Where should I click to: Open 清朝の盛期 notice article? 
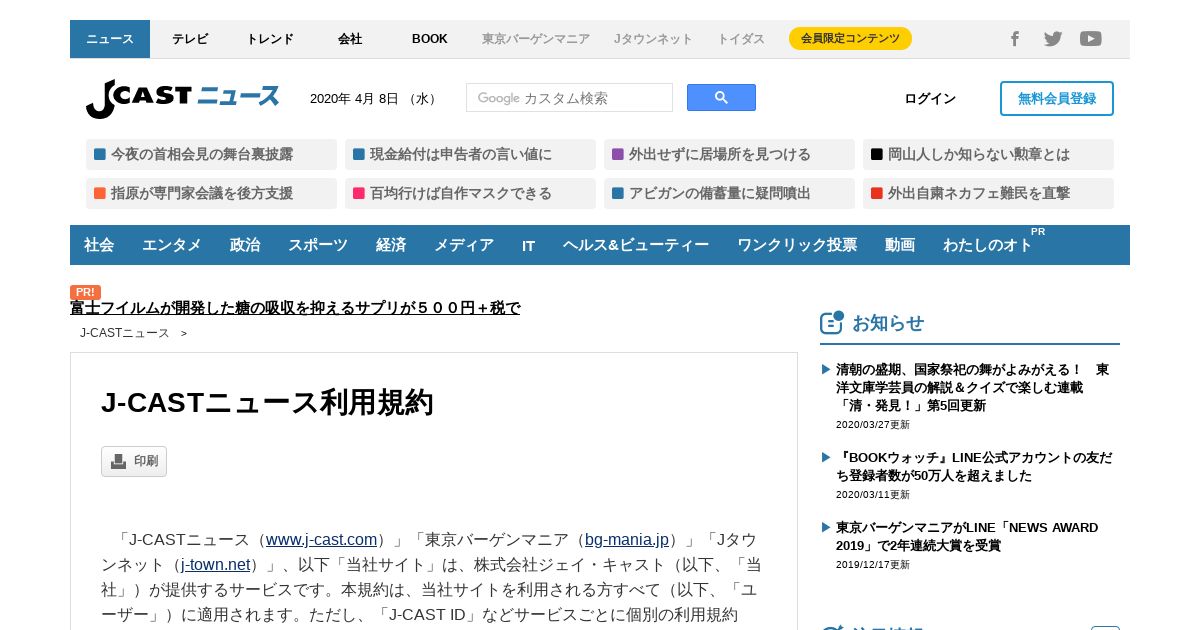pos(972,387)
